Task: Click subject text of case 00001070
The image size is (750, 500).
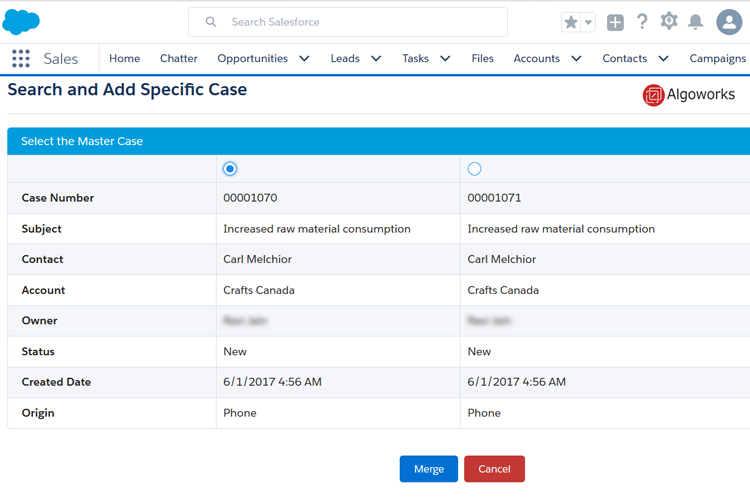Action: tap(317, 229)
